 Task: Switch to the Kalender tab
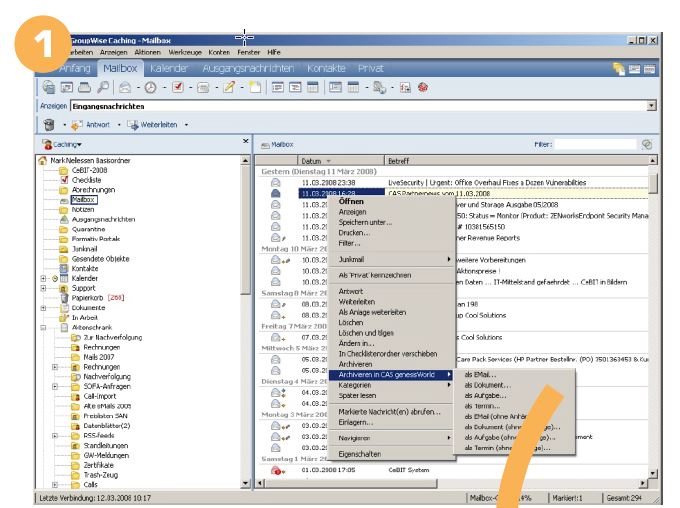[169, 69]
